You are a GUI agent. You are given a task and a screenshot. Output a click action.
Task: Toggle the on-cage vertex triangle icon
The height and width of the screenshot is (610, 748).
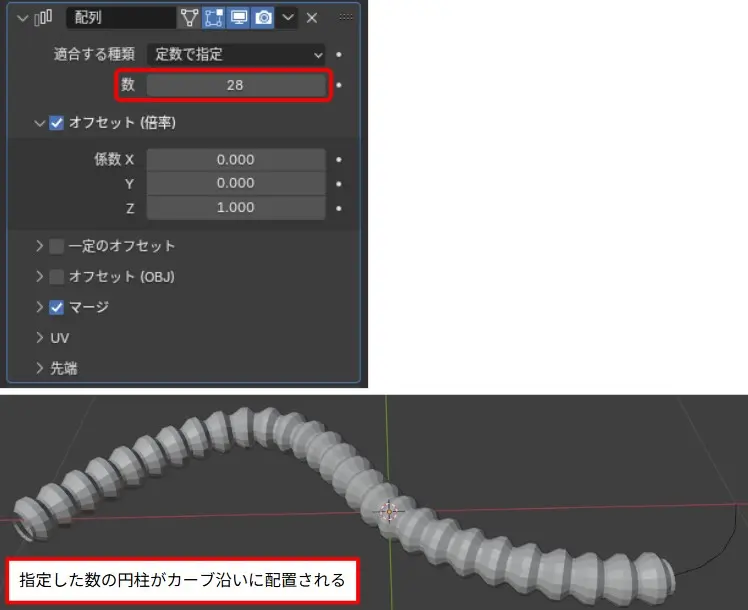pos(189,18)
